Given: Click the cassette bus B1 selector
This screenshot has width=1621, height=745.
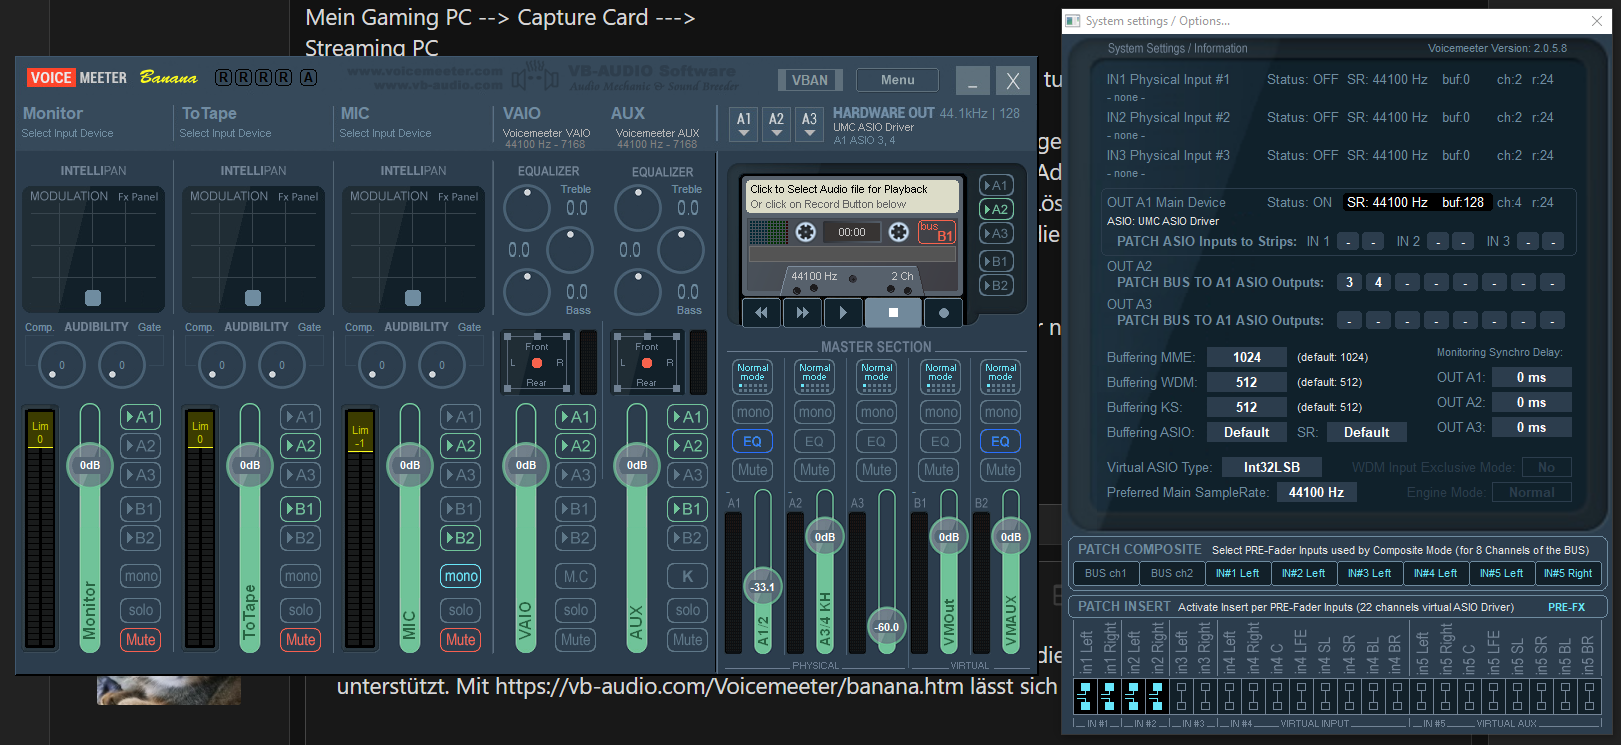Looking at the screenshot, I should [937, 232].
